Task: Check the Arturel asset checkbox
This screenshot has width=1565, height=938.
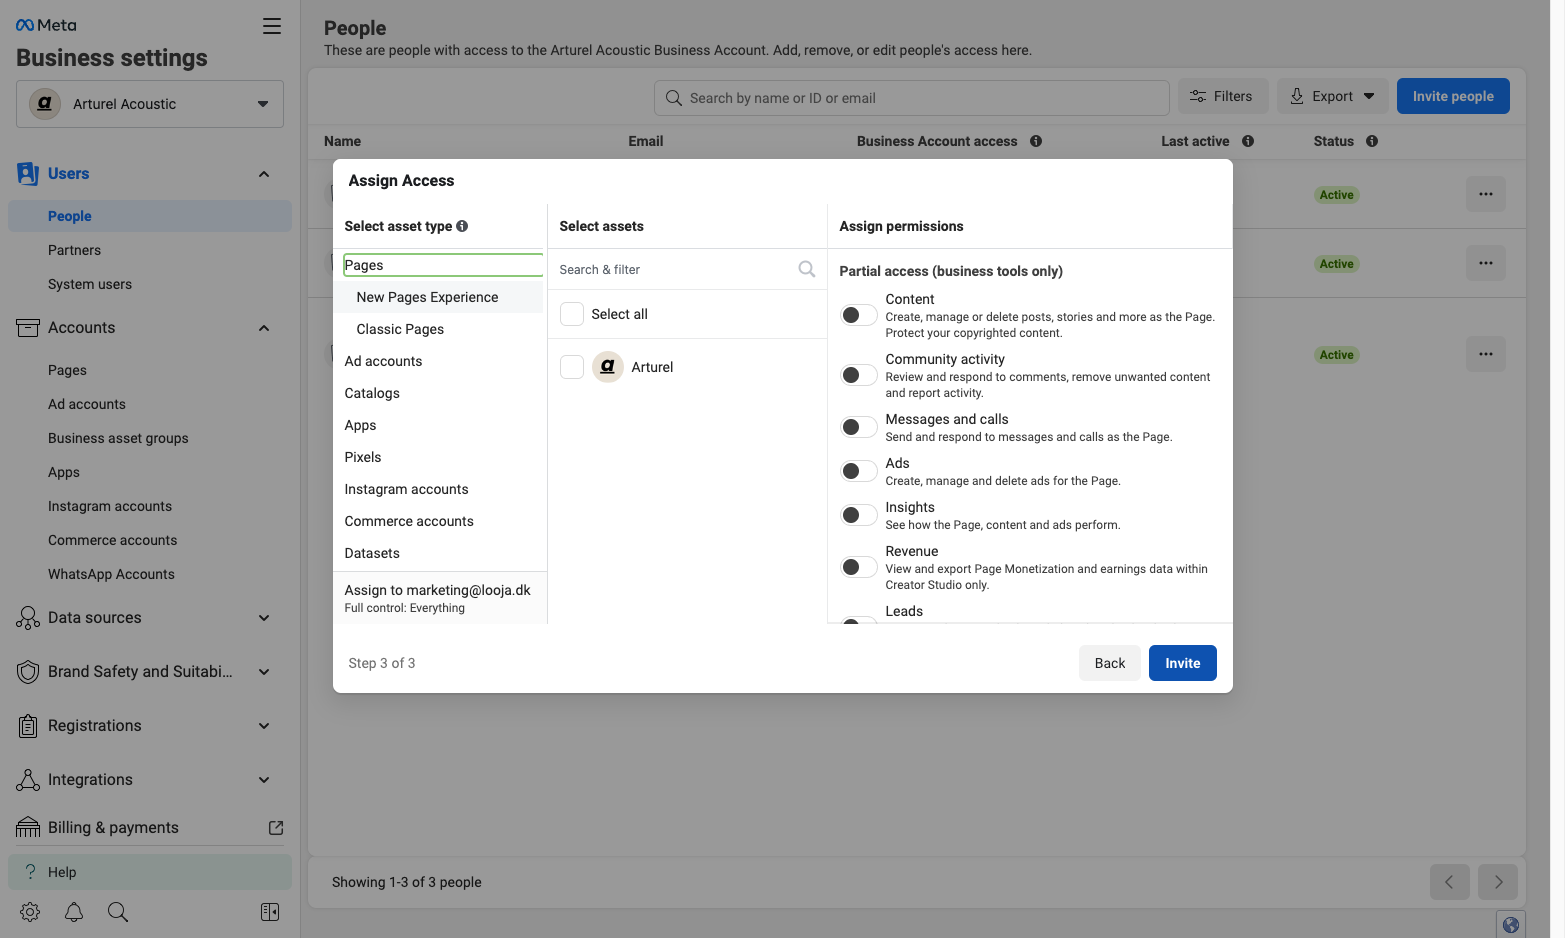Action: (572, 367)
